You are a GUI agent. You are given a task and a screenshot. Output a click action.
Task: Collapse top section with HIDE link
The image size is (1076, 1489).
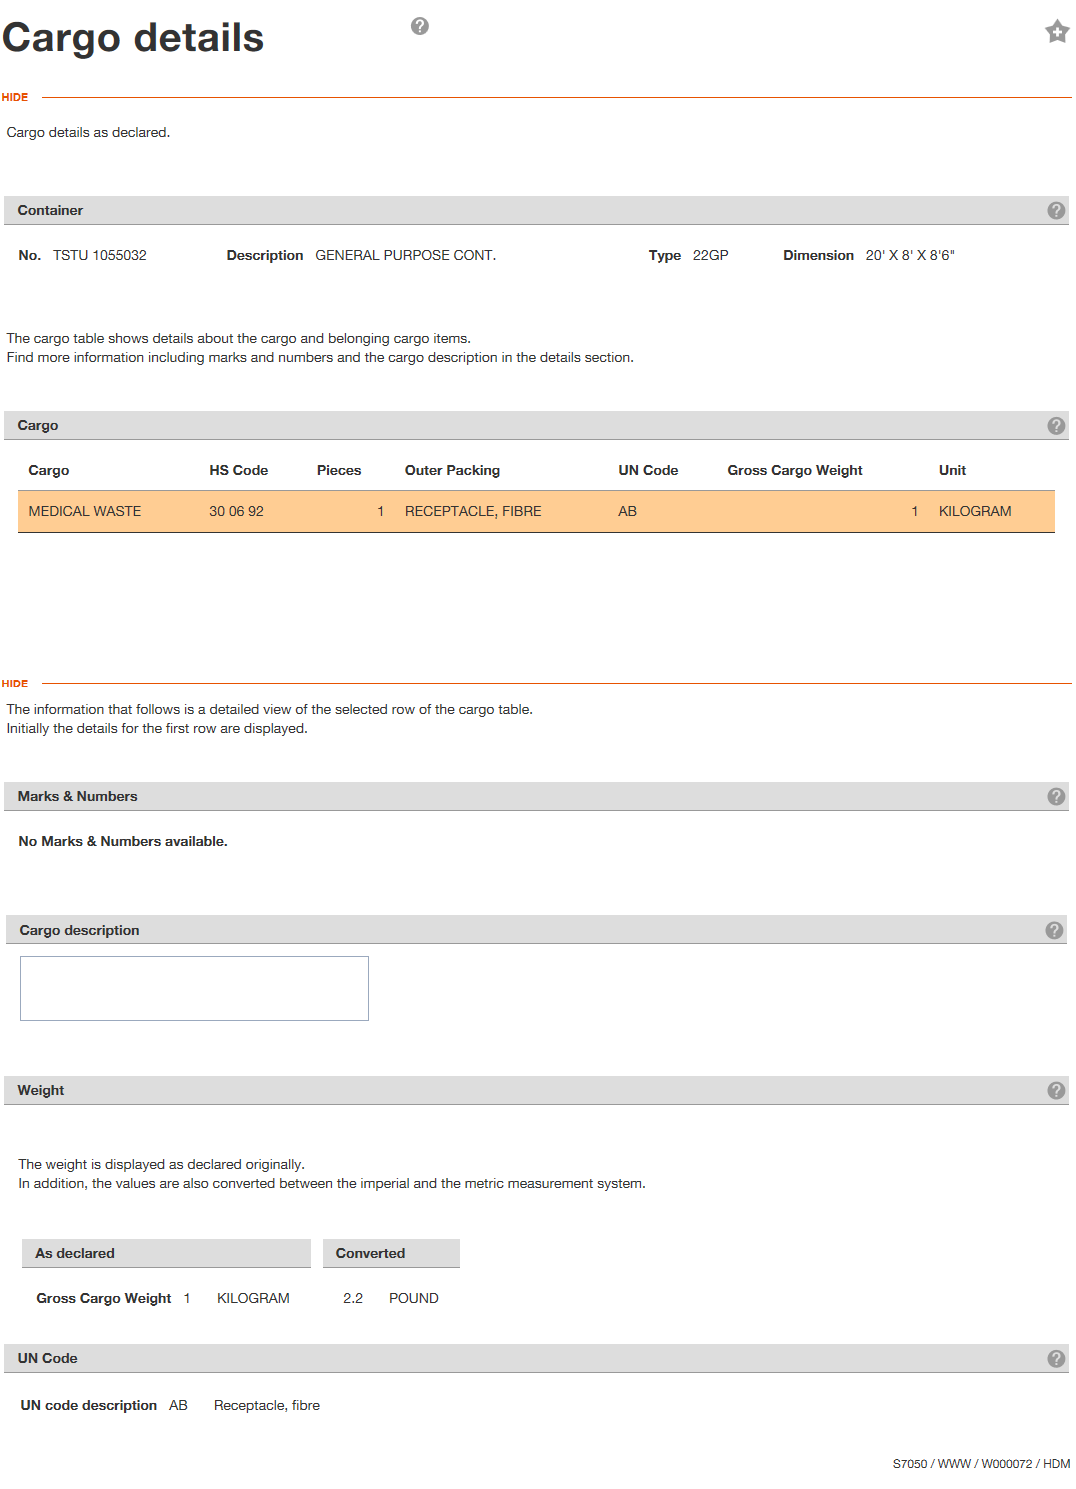tap(15, 97)
